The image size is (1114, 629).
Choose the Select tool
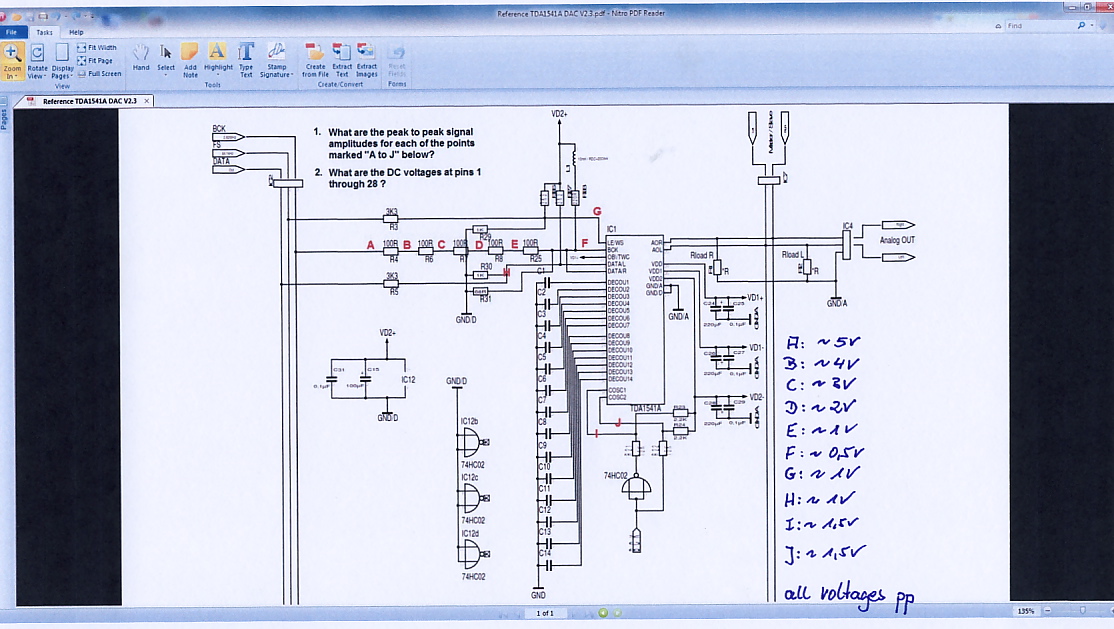[x=166, y=60]
